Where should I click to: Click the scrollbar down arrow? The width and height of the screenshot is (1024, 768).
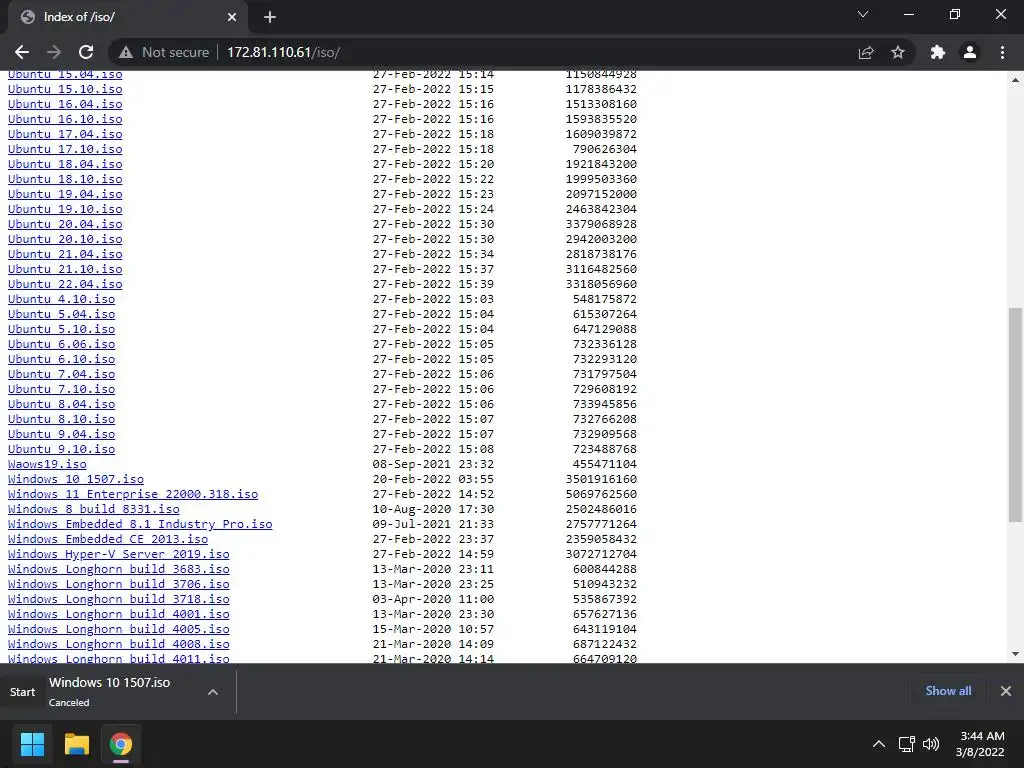pos(1015,654)
